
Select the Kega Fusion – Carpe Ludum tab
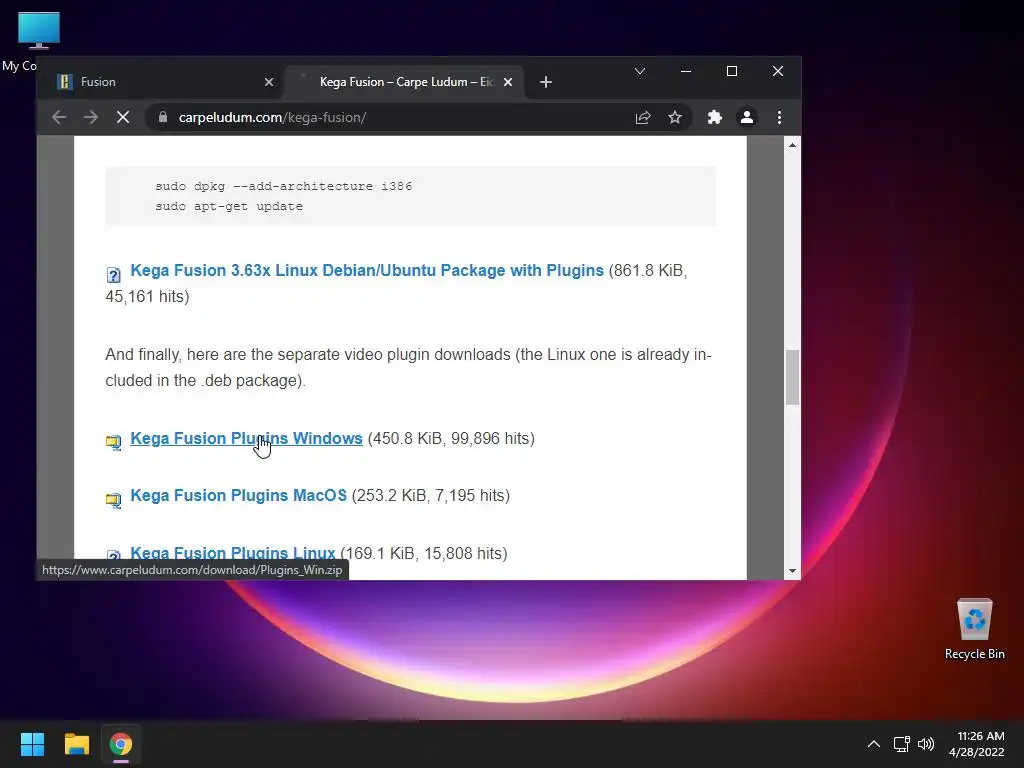point(405,82)
